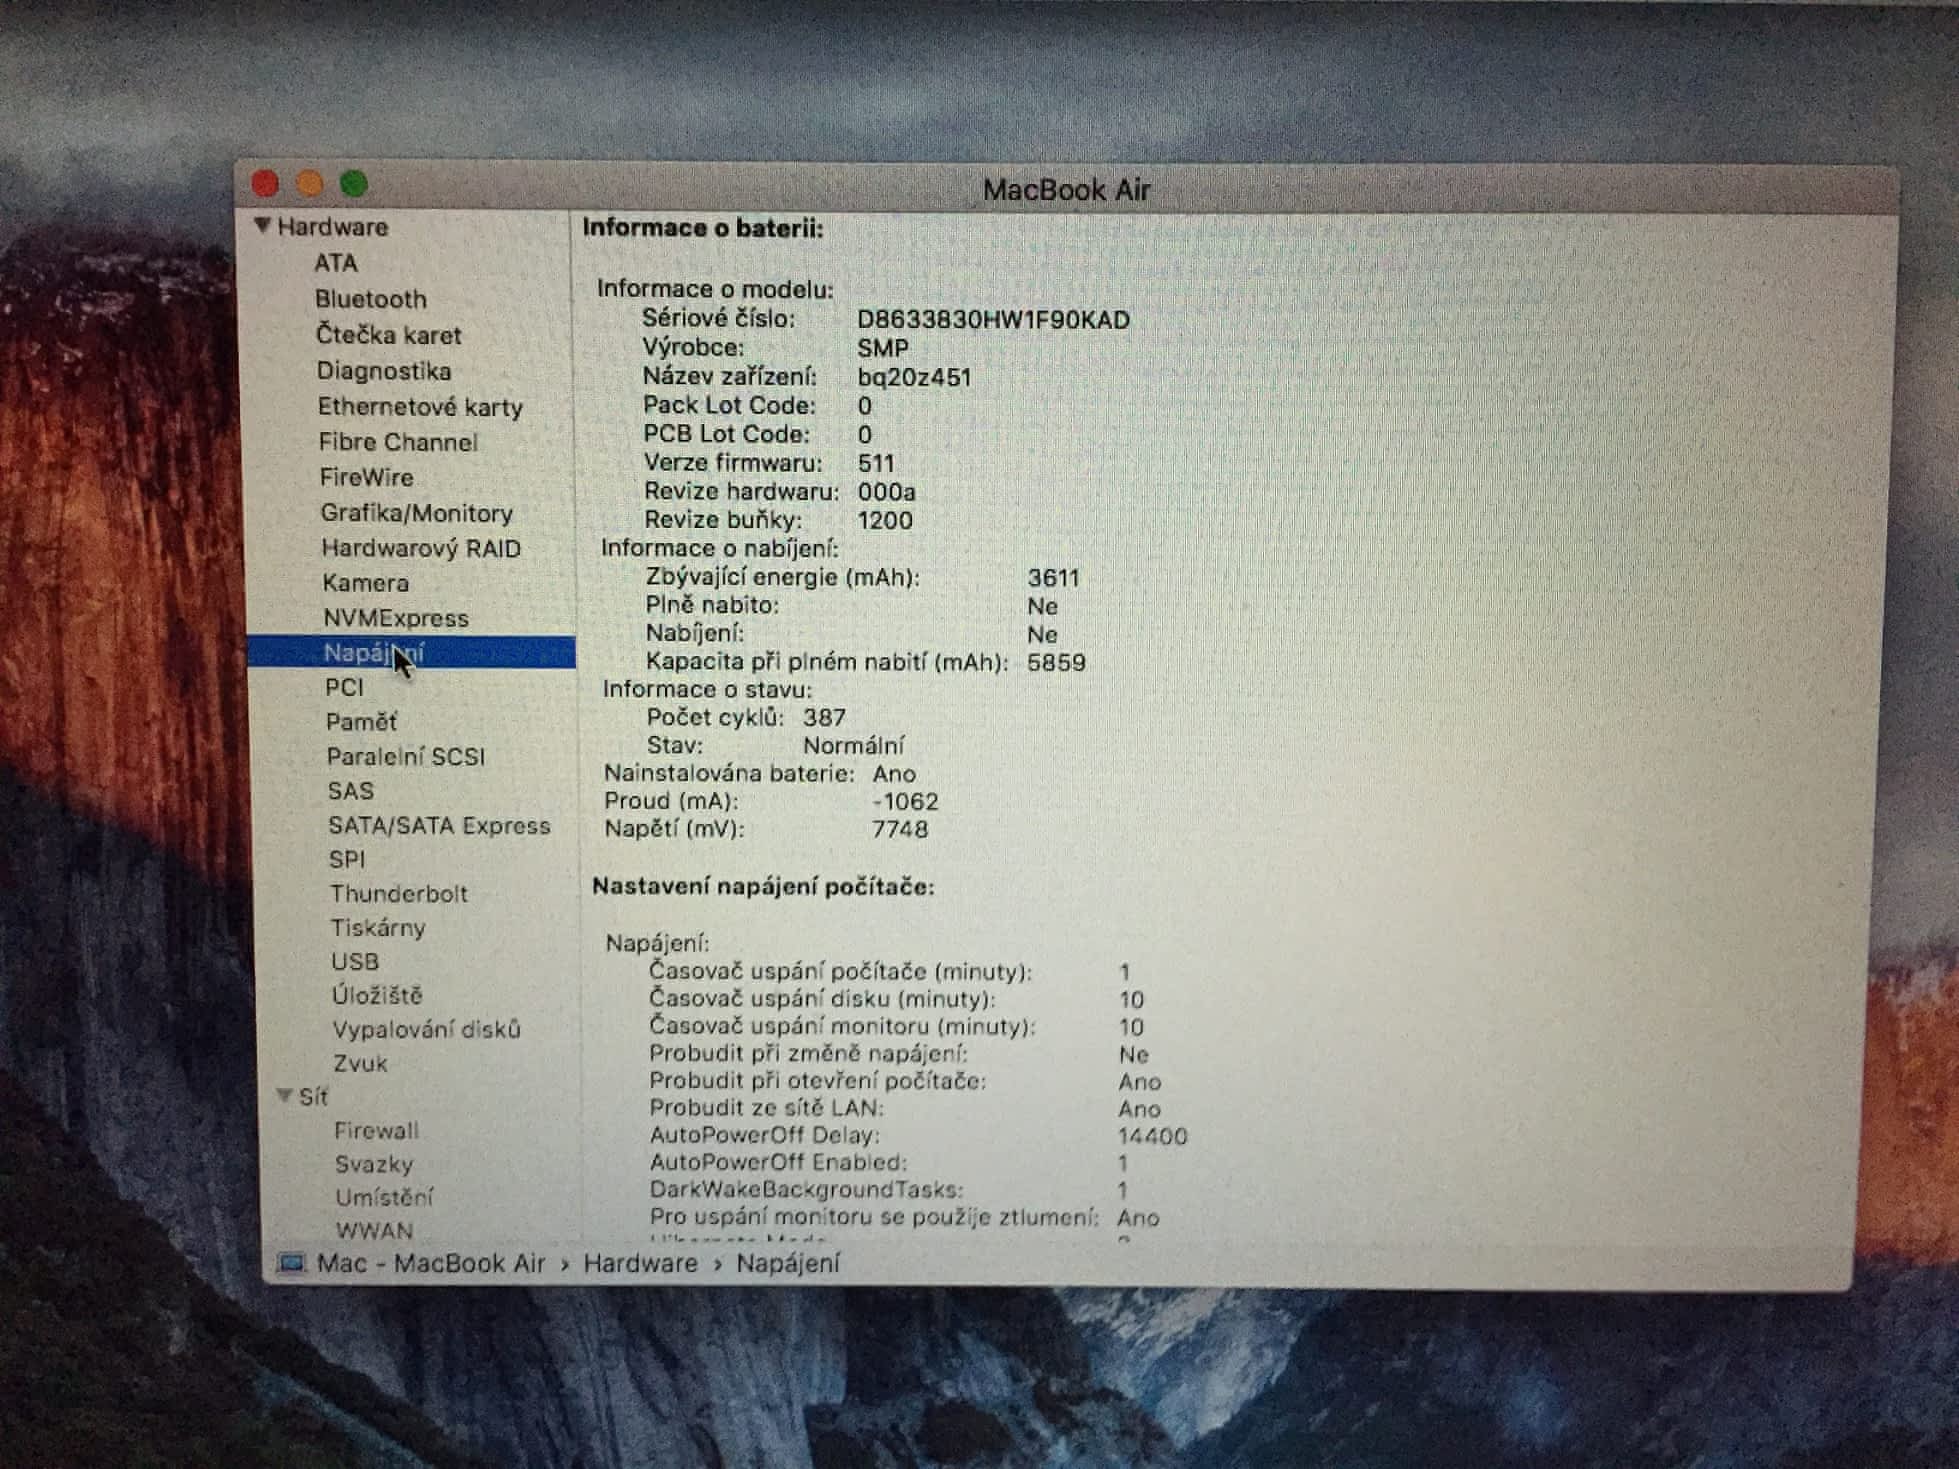Click Mac - MacBook Air in path bar

point(430,1263)
